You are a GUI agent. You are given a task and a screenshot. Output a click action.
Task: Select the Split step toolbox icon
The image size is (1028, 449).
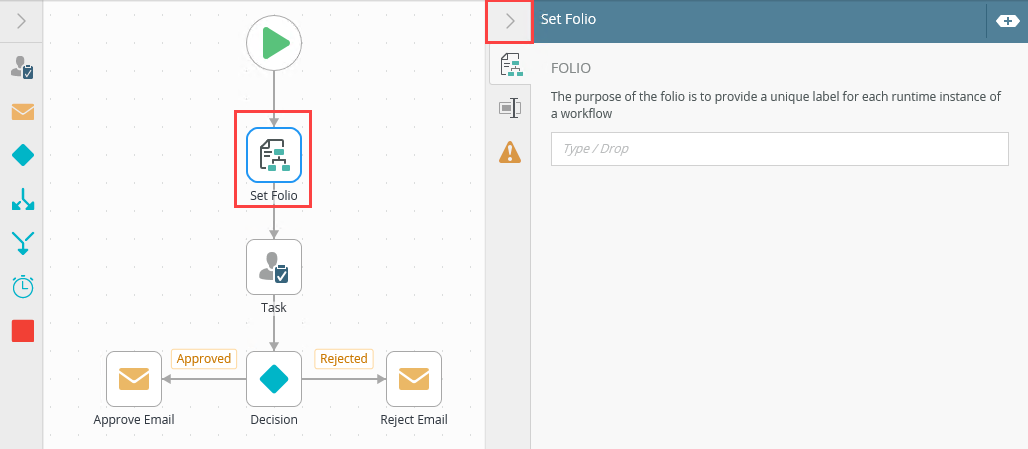coord(23,199)
